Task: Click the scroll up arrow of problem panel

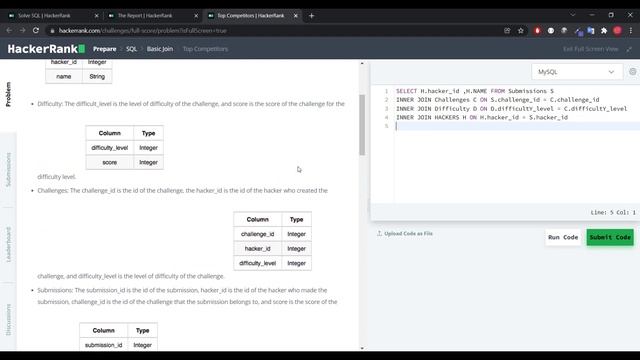Action: pos(362,63)
